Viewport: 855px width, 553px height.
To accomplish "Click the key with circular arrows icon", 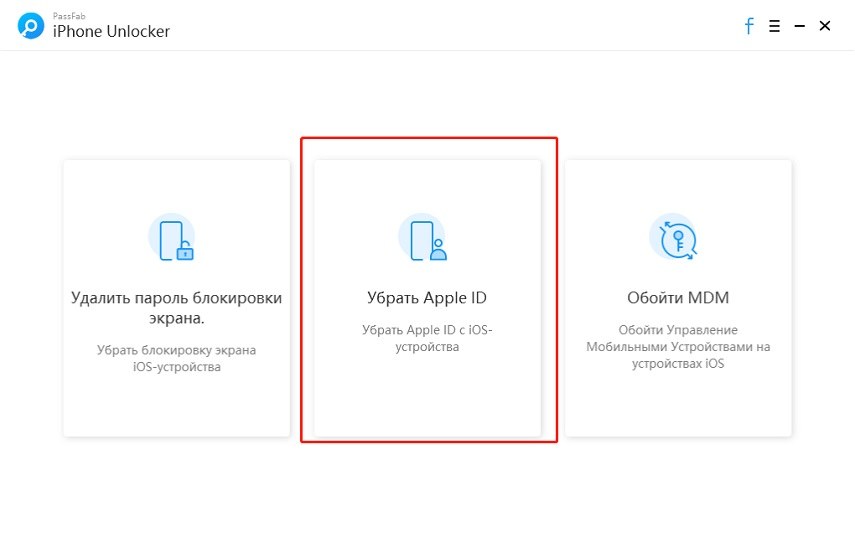I will (x=674, y=238).
